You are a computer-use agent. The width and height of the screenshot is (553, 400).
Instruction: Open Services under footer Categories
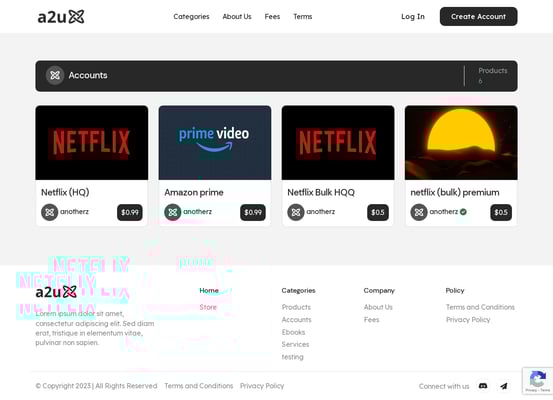[296, 344]
